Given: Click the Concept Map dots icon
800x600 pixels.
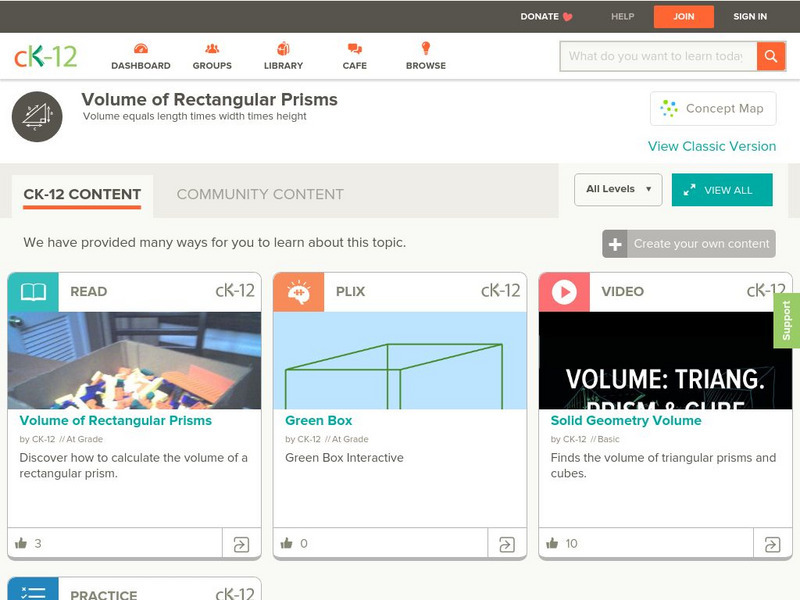Looking at the screenshot, I should click(669, 108).
